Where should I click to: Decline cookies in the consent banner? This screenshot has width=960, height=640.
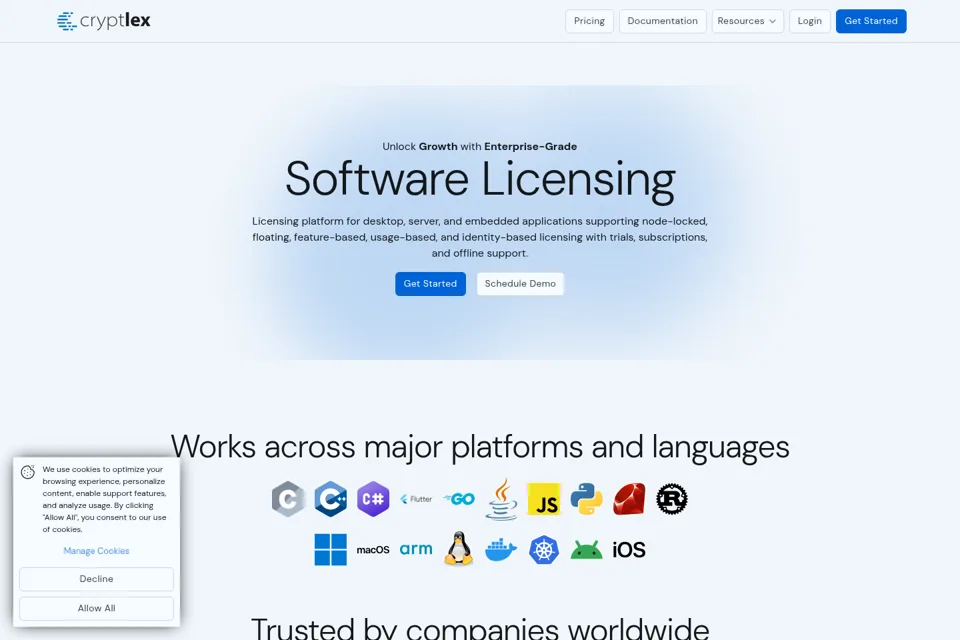[96, 579]
